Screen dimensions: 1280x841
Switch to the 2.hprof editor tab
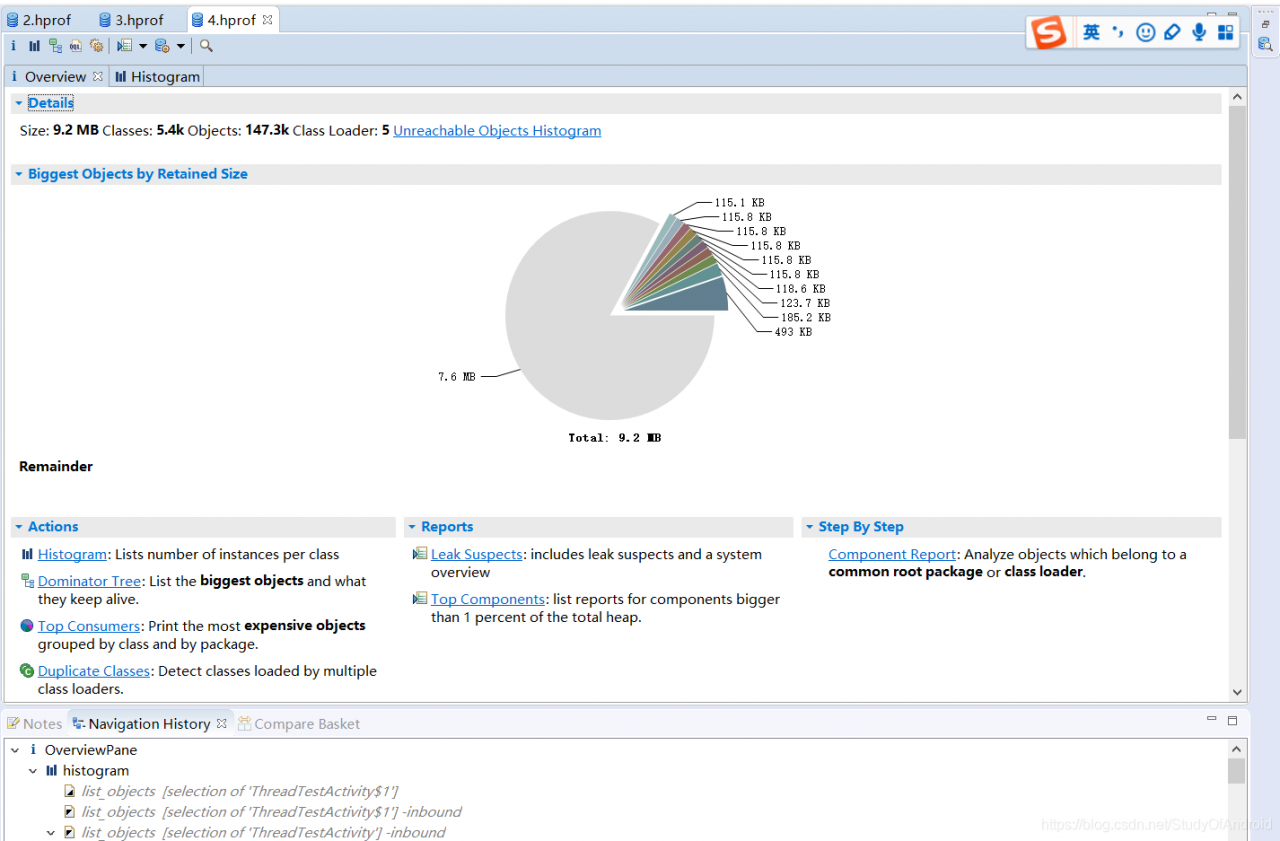pyautogui.click(x=40, y=20)
